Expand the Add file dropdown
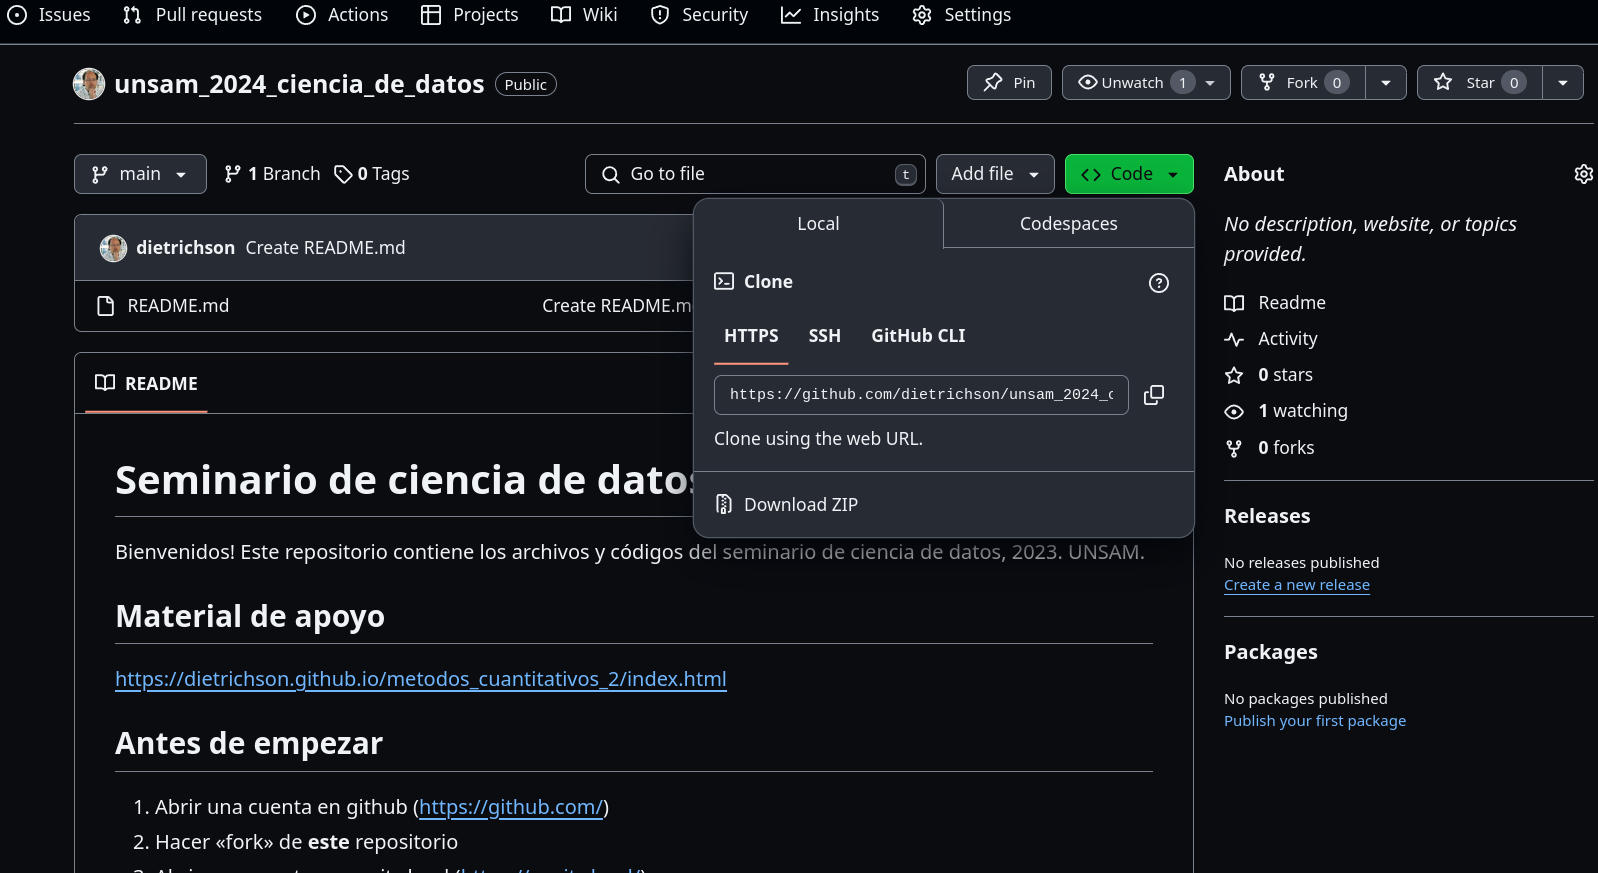 tap(994, 174)
